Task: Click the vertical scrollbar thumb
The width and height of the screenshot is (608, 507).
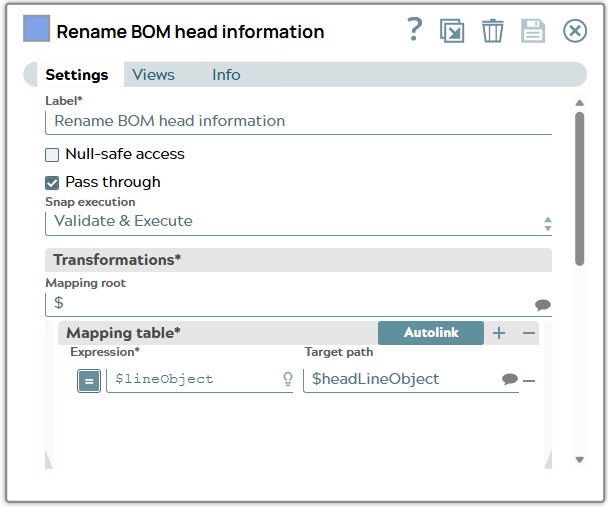Action: [579, 189]
